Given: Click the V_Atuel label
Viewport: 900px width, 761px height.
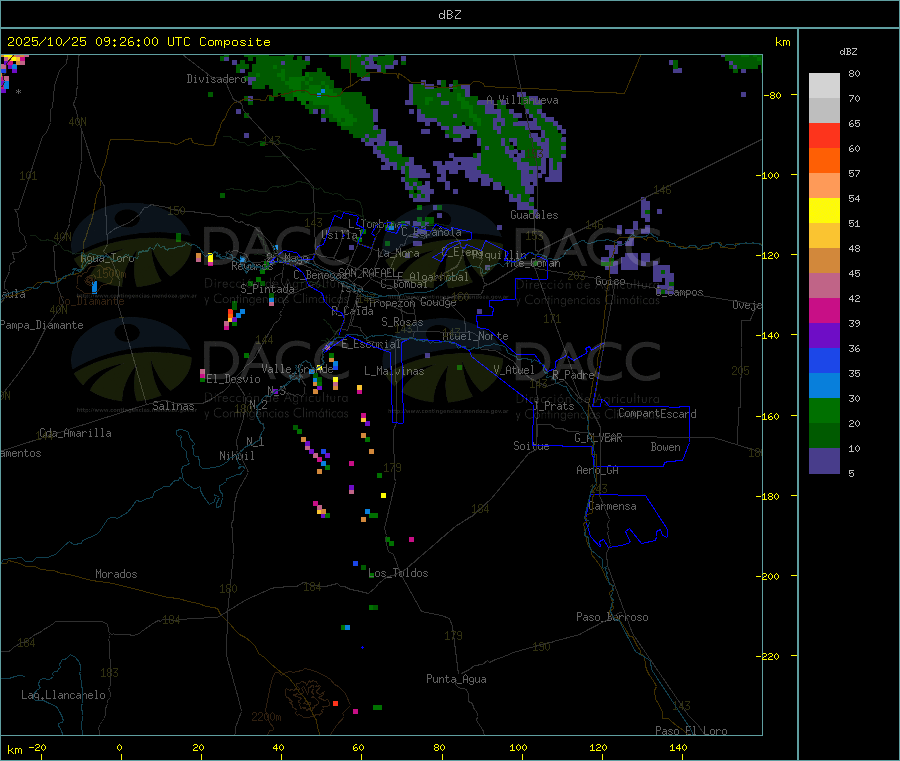Looking at the screenshot, I should 513,370.
